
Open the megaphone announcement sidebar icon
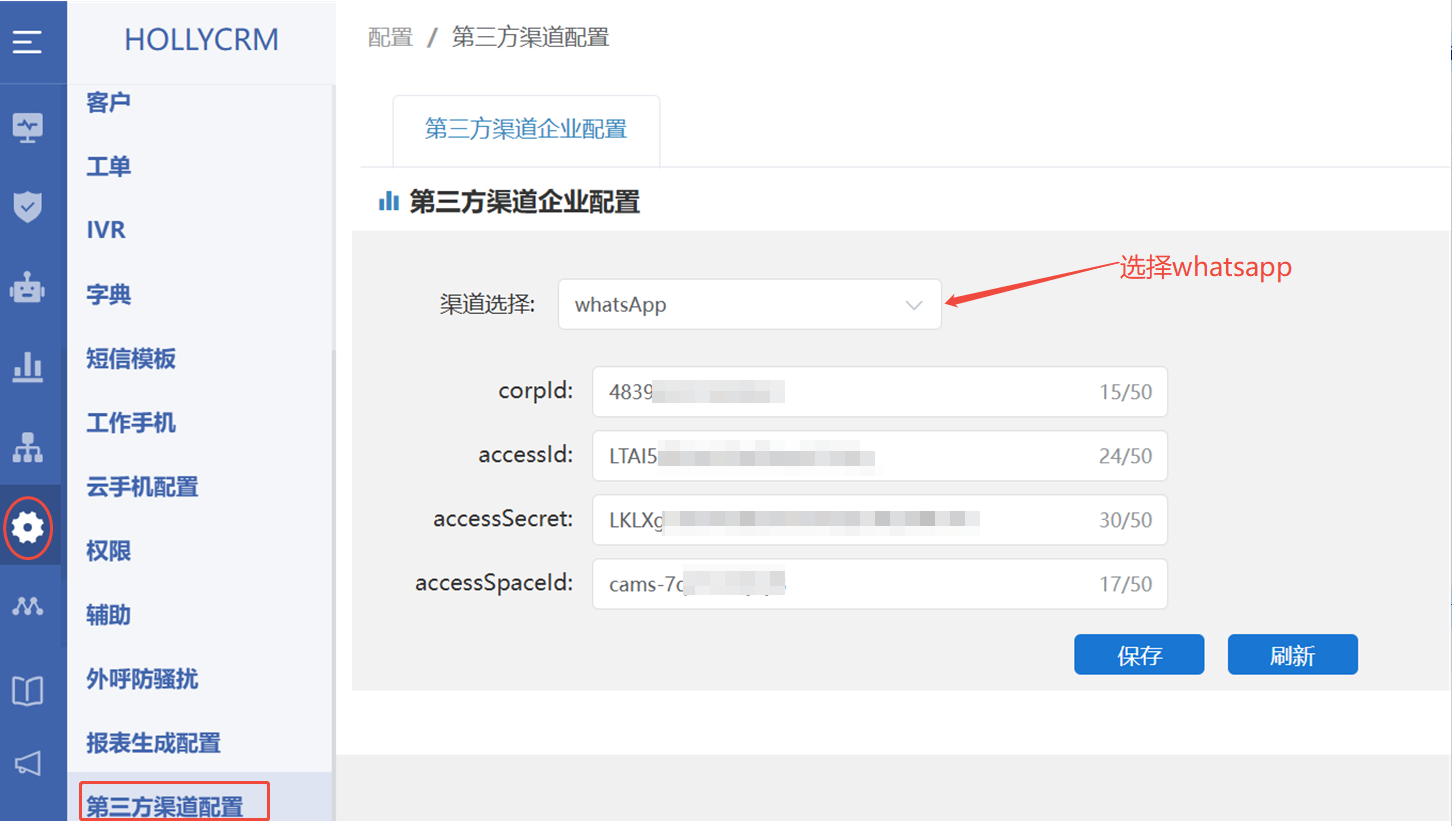tap(27, 765)
